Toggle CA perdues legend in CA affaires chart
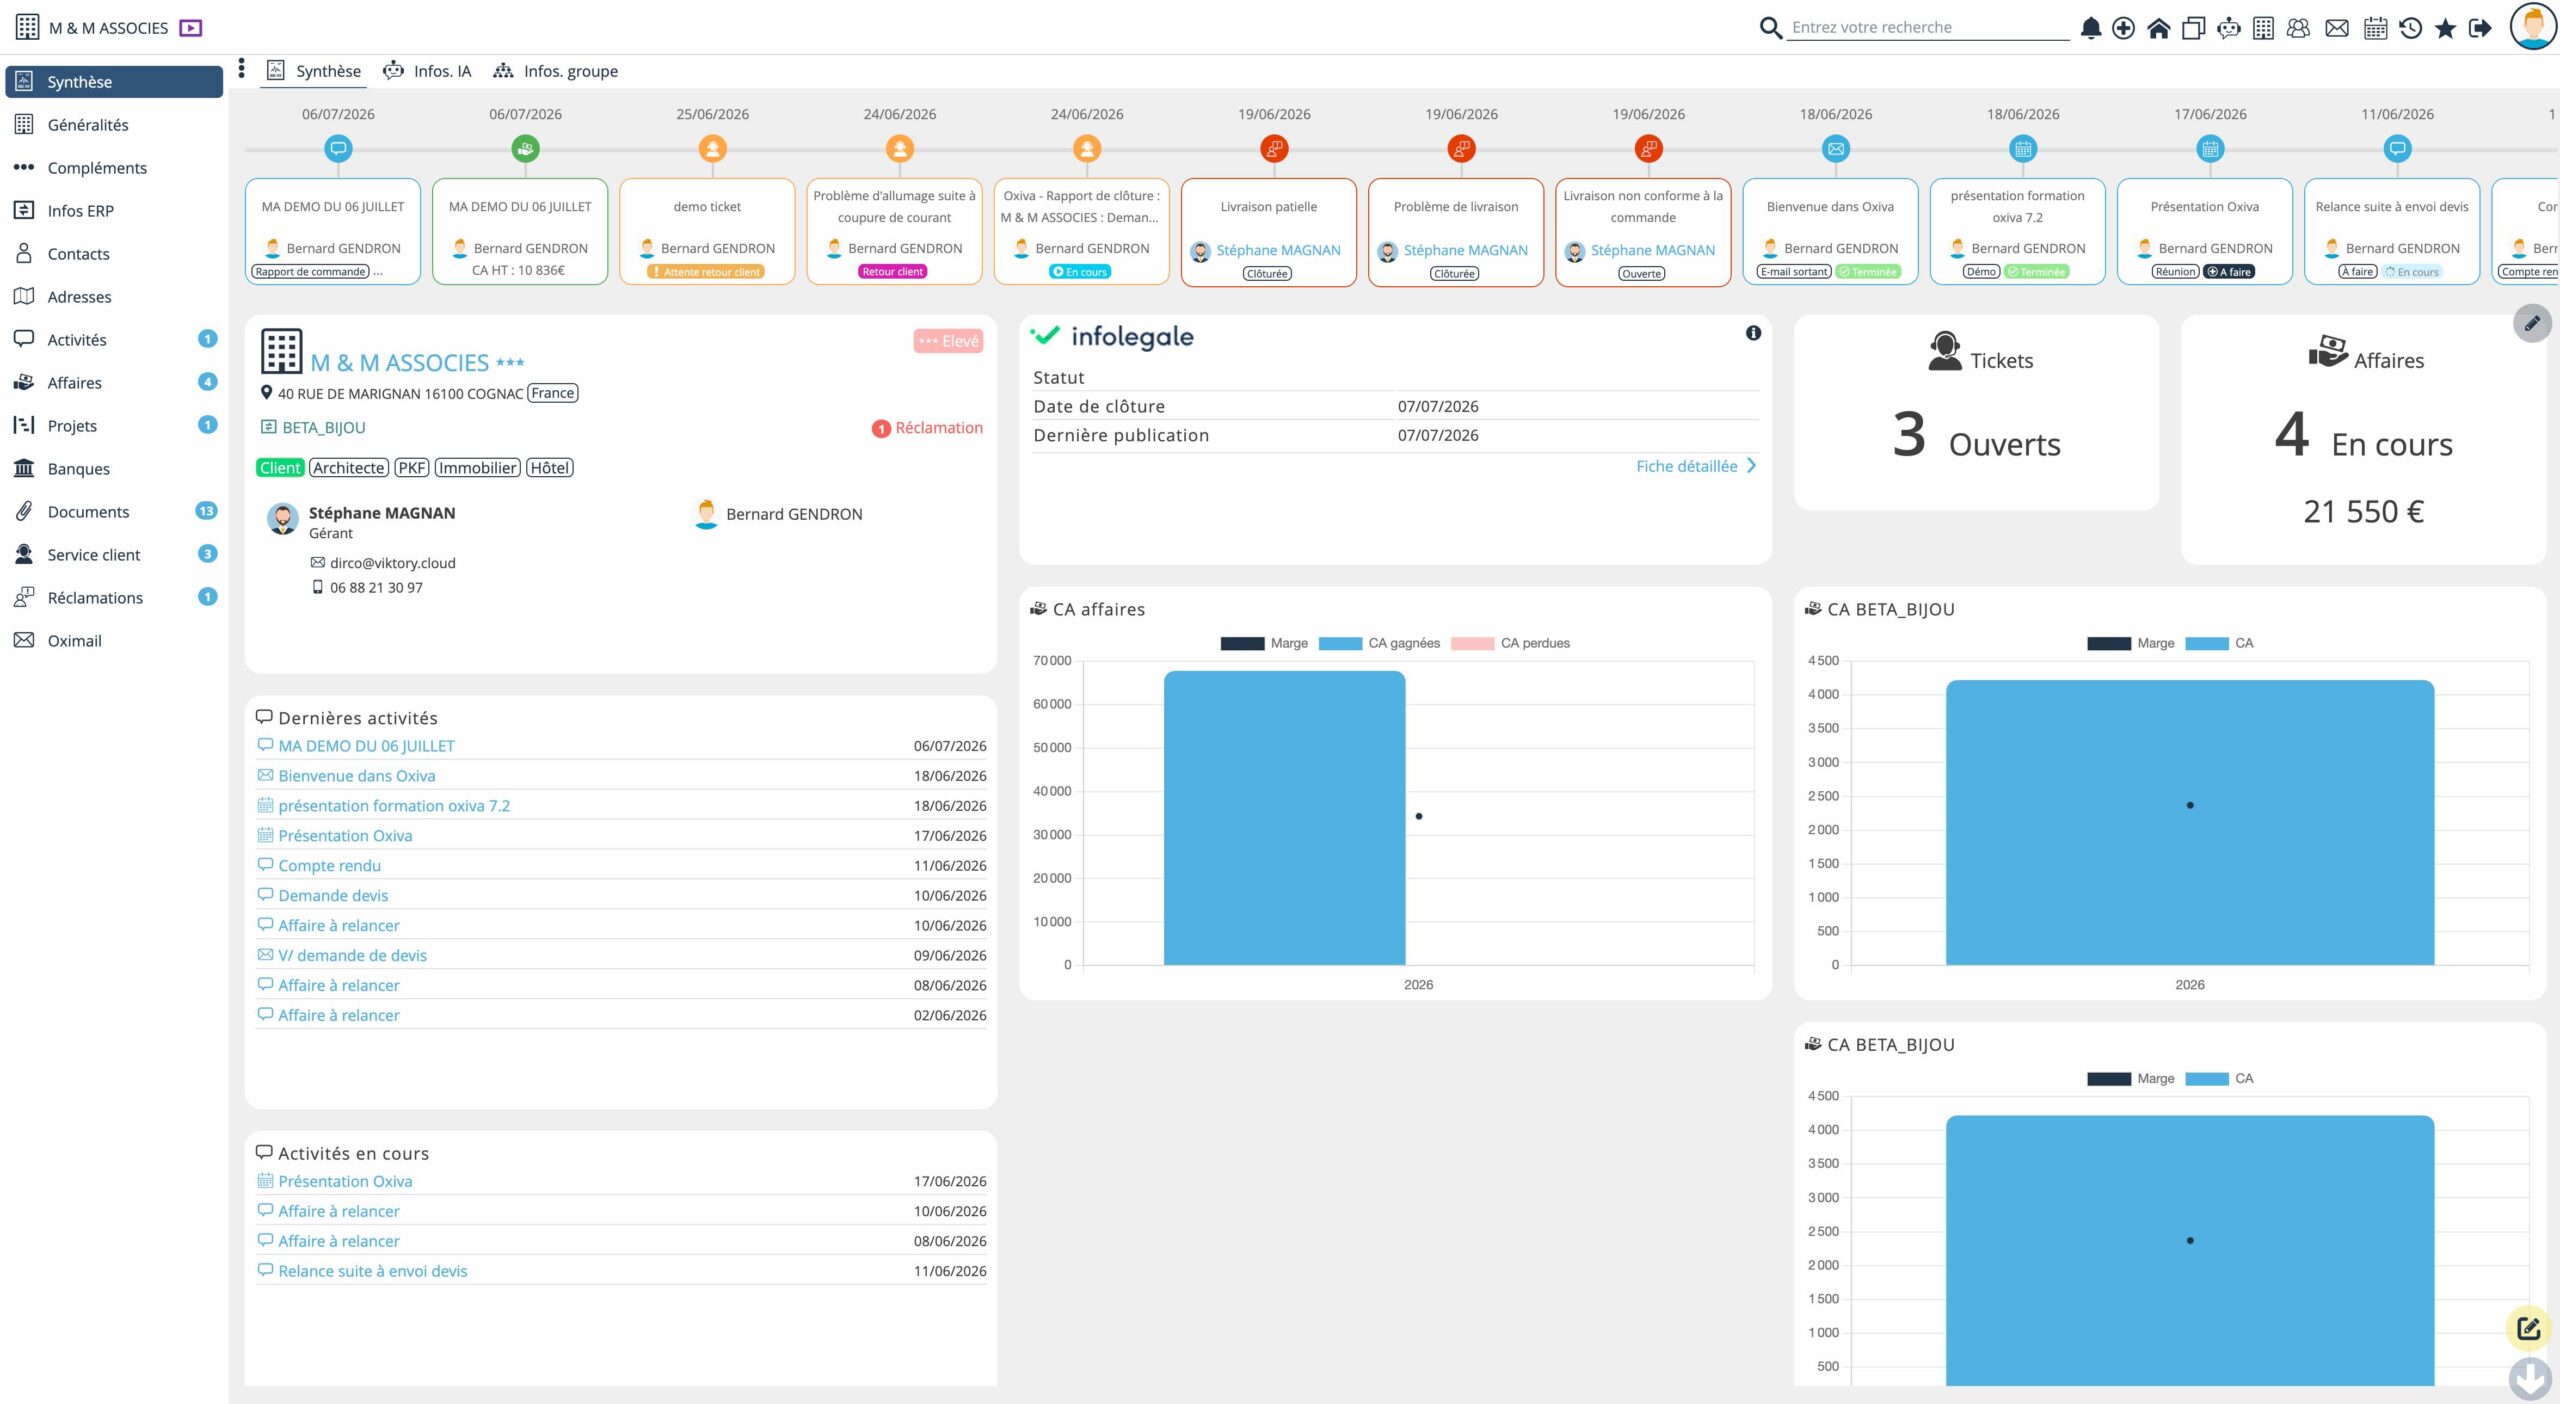The image size is (2560, 1404). pos(1510,643)
